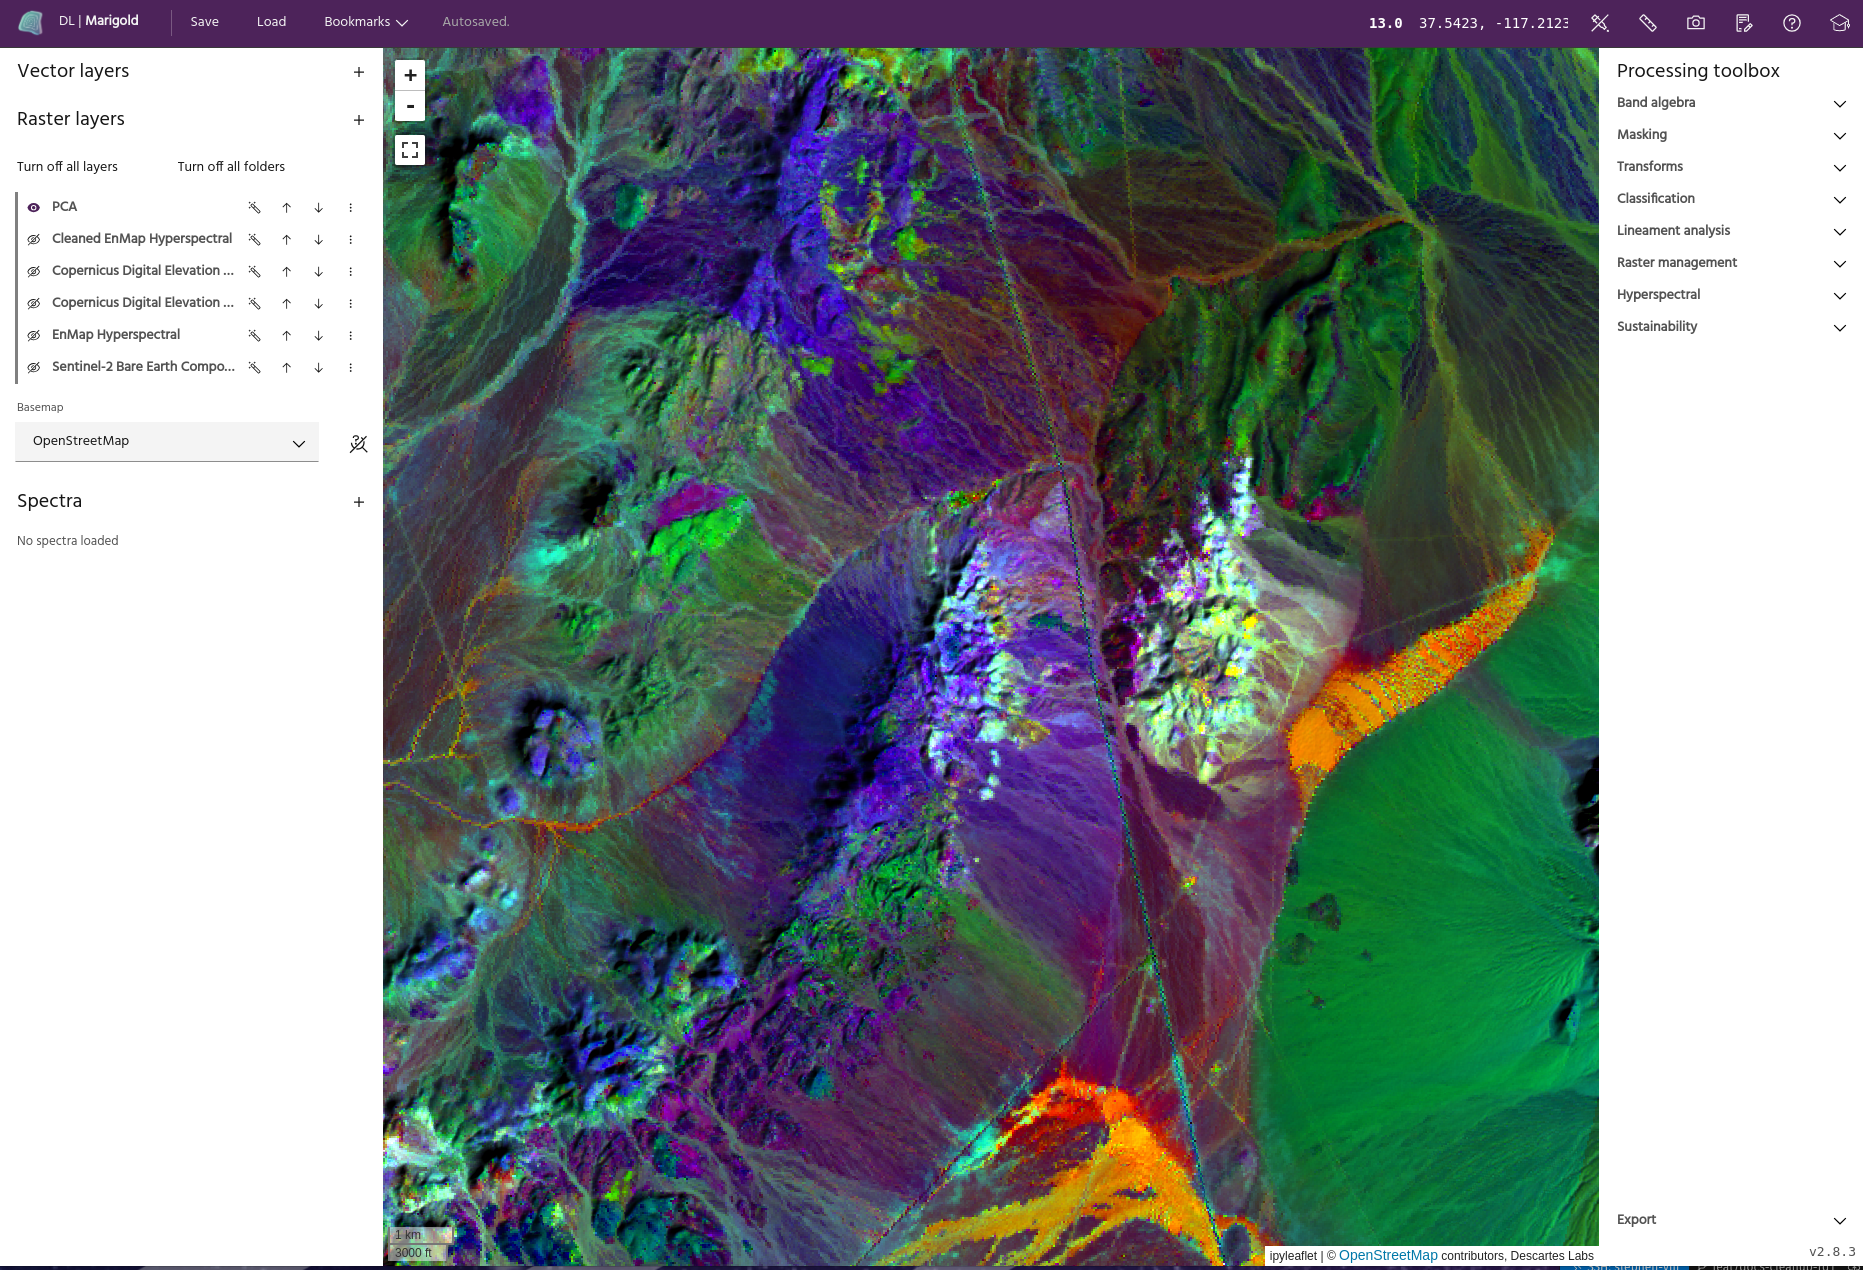Click the ruler measurement tool icon

tap(1647, 23)
